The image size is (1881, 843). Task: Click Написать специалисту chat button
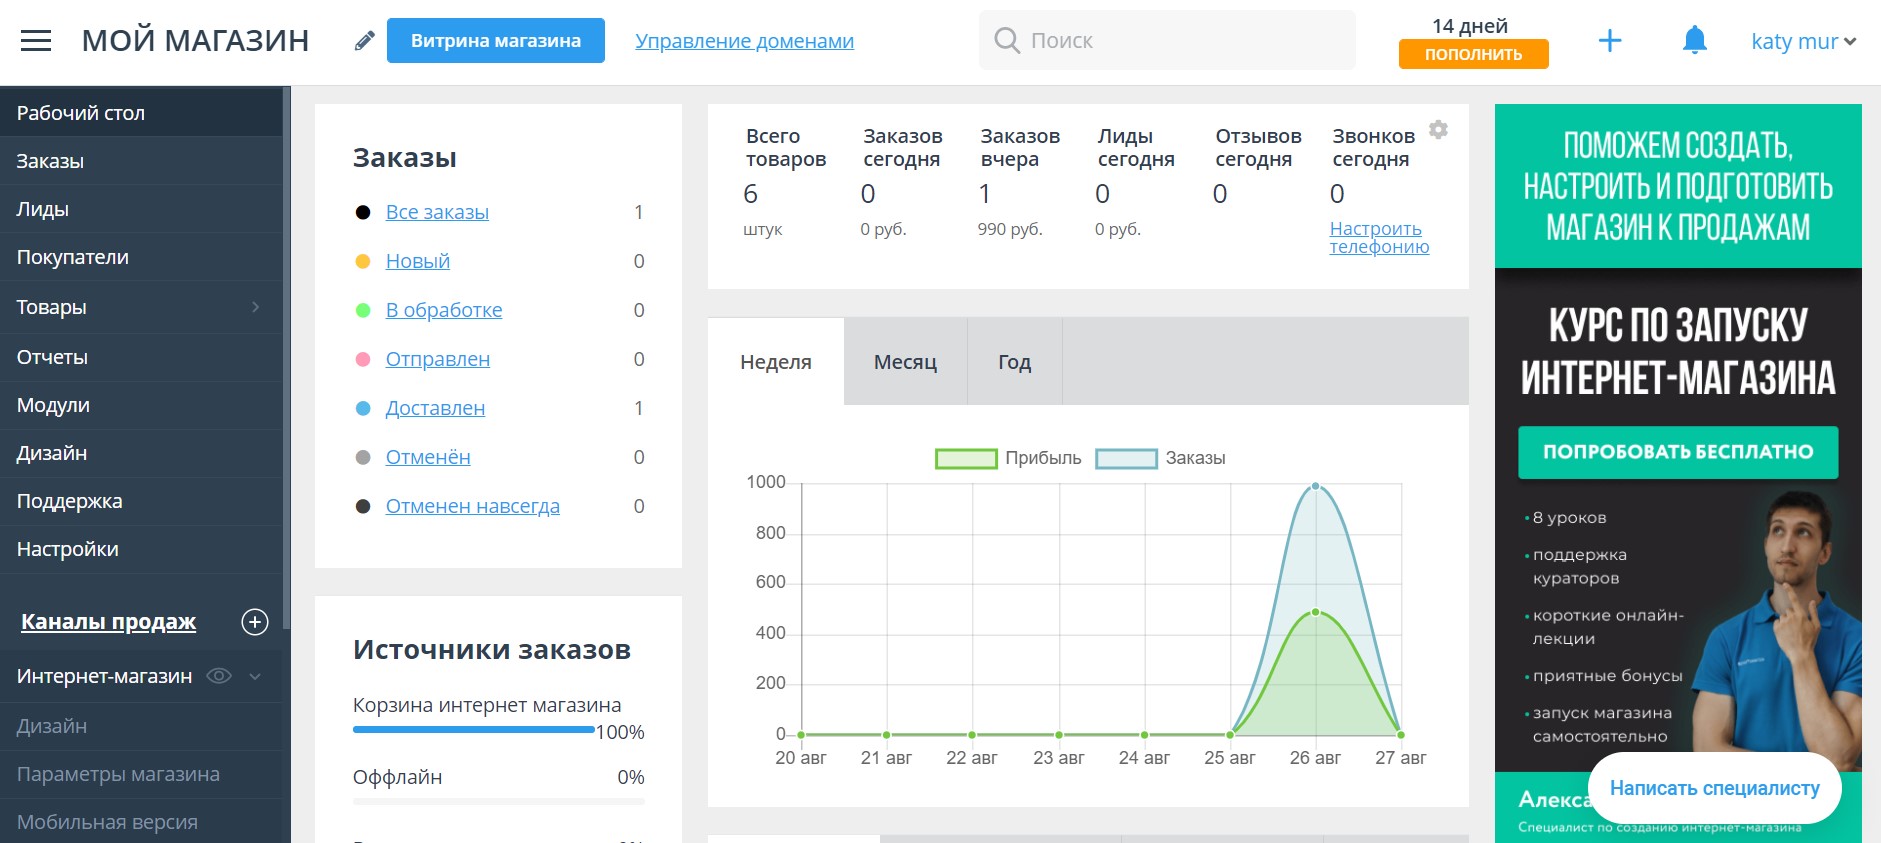[1714, 788]
